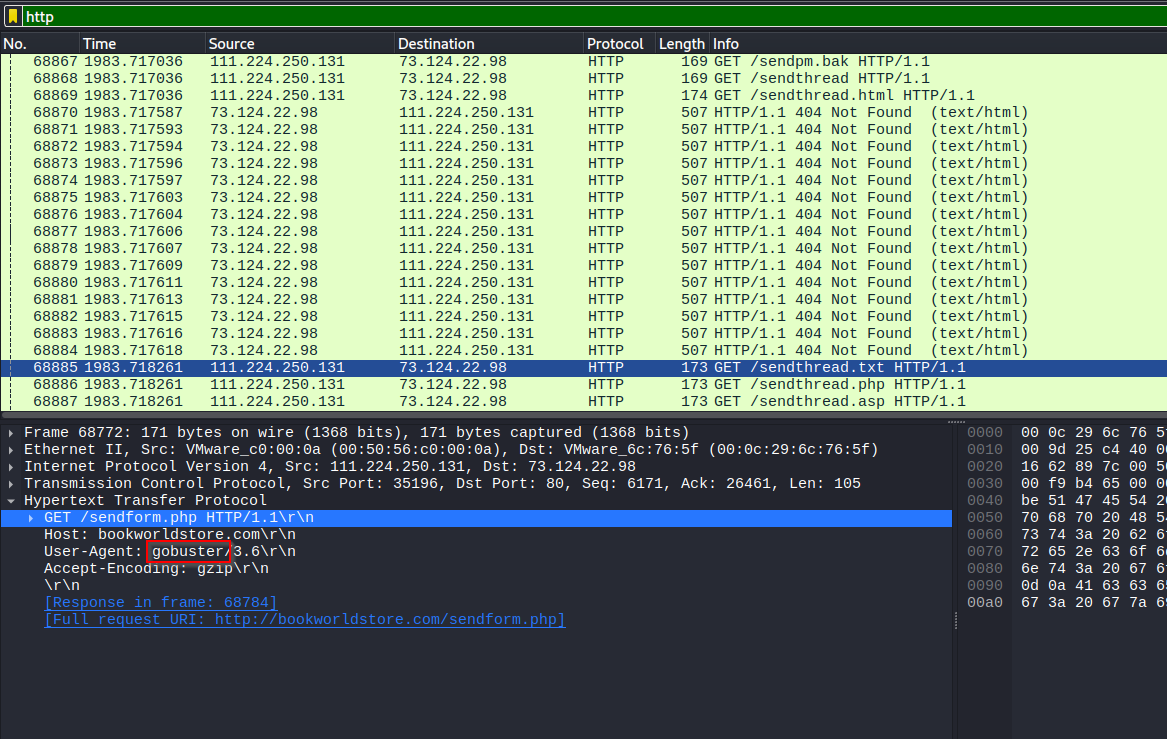Click the Full request URI link

[x=305, y=620]
